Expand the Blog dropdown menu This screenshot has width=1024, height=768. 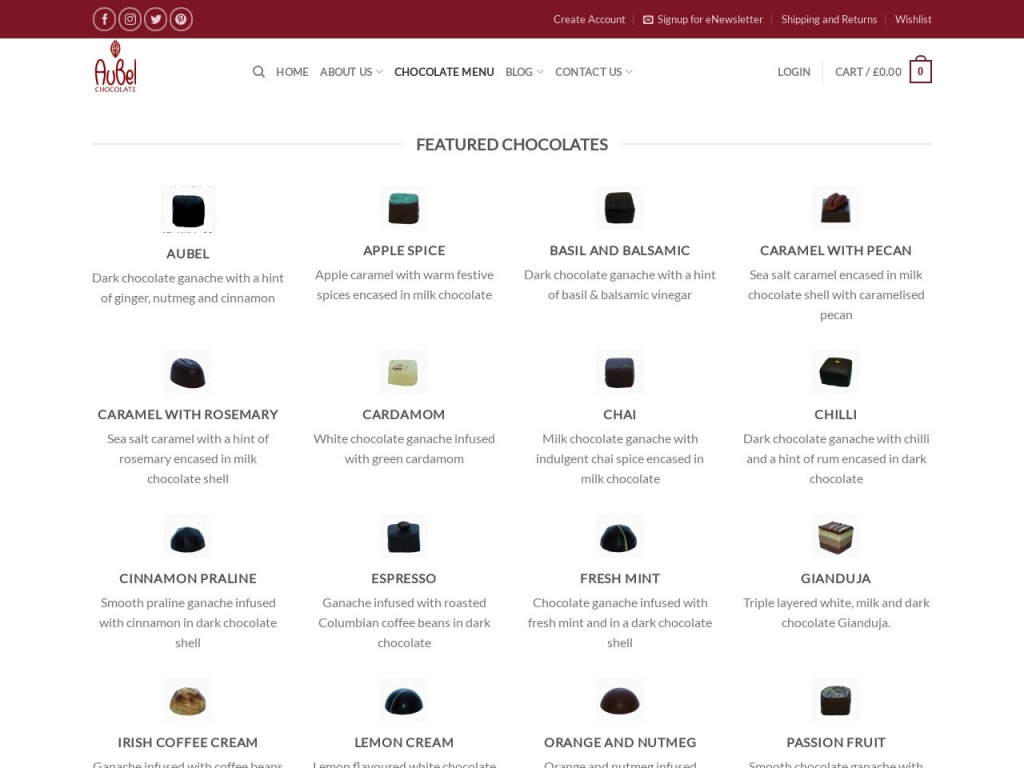[524, 72]
